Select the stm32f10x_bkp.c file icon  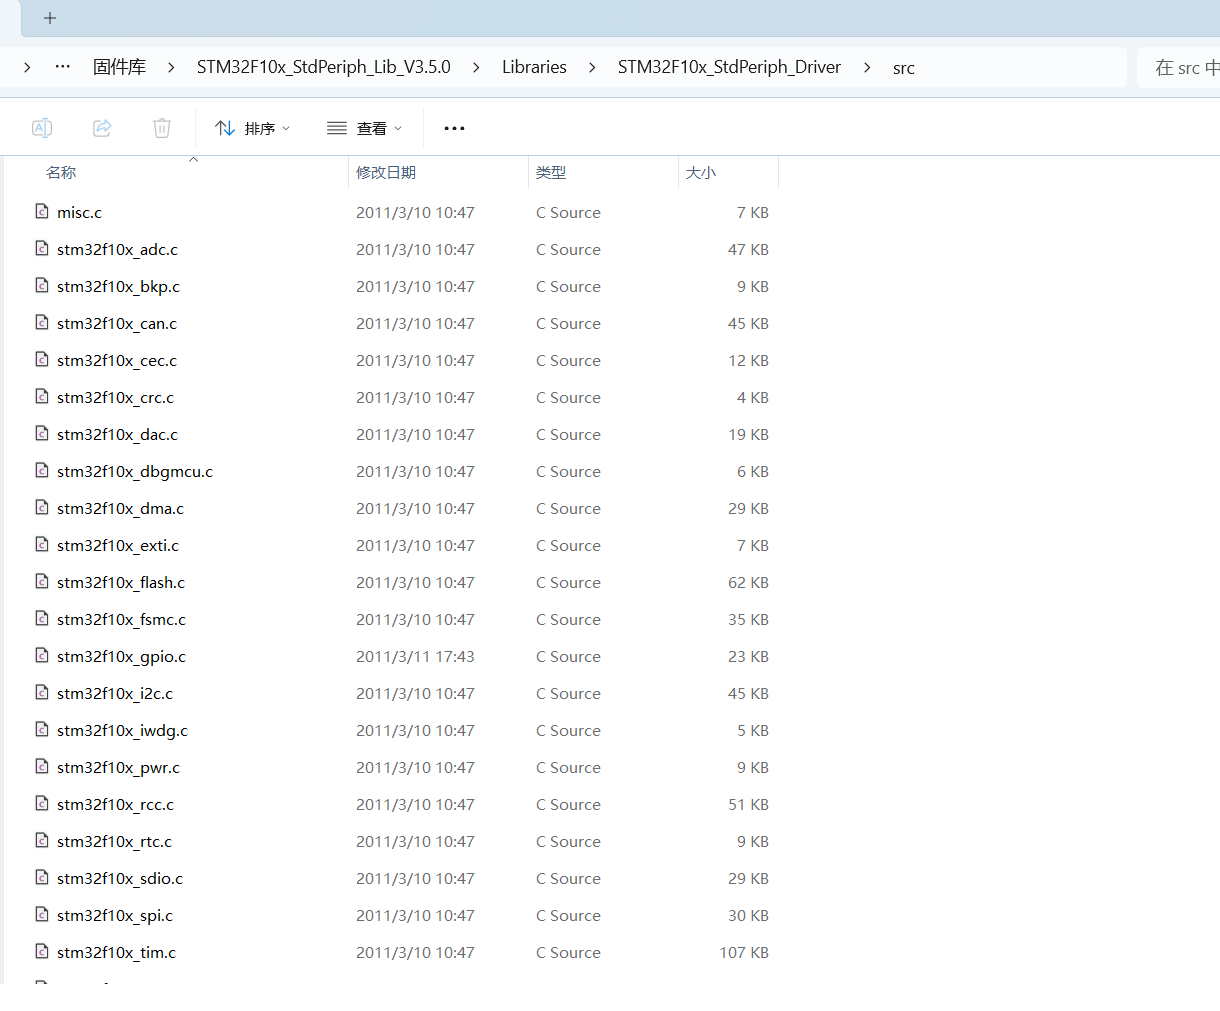[42, 285]
